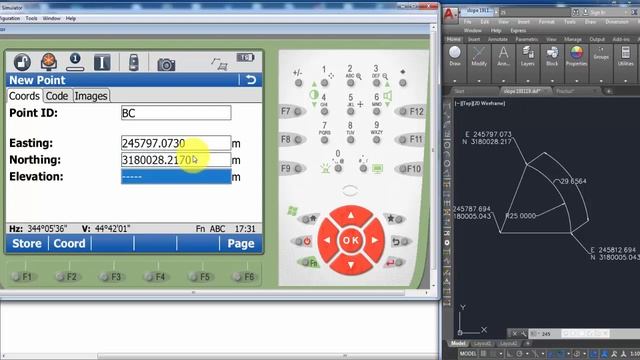
Task: Click the OK key on navigation pad
Action: click(x=351, y=240)
